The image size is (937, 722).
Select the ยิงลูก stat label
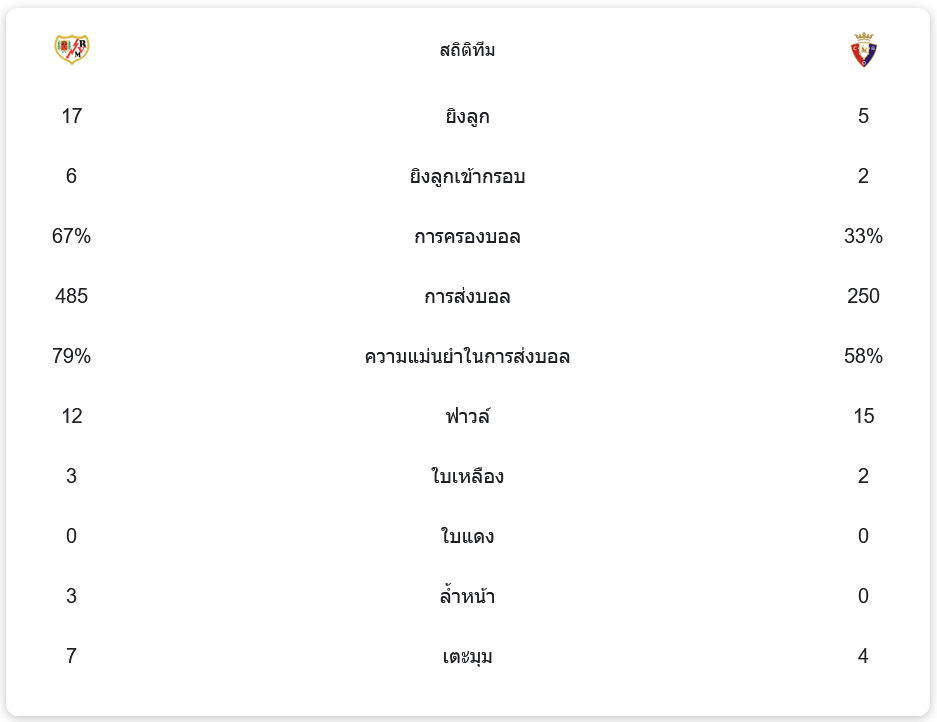(467, 117)
